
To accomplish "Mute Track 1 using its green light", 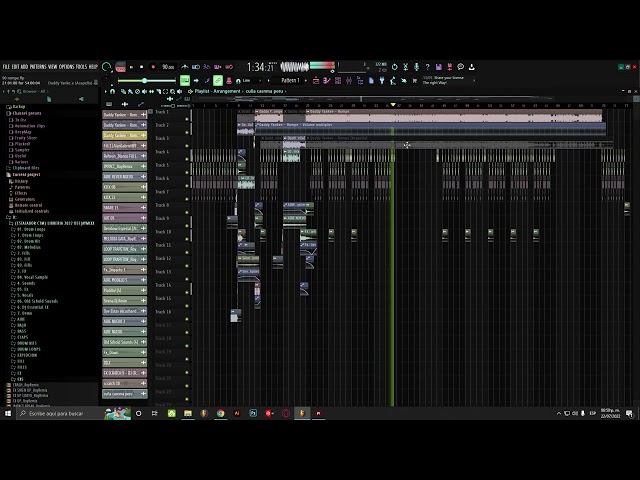I will (x=187, y=119).
